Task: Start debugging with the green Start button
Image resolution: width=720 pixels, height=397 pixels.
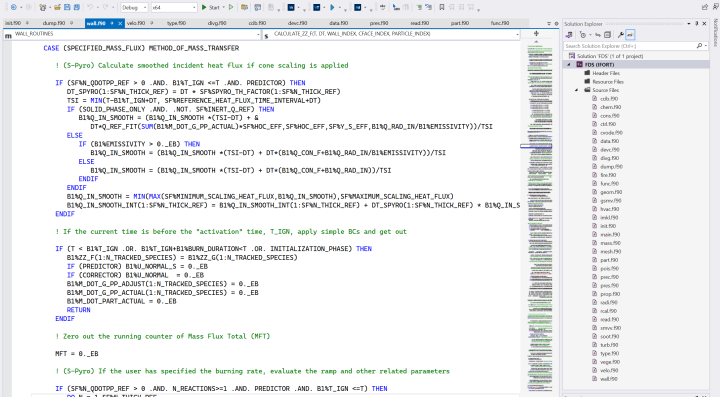Action: pyautogui.click(x=211, y=7)
